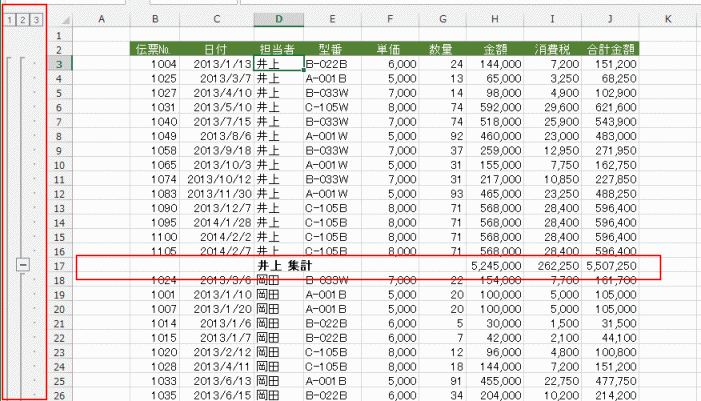The height and width of the screenshot is (401, 701).
Task: Select row 2 header
Action: click(x=58, y=48)
